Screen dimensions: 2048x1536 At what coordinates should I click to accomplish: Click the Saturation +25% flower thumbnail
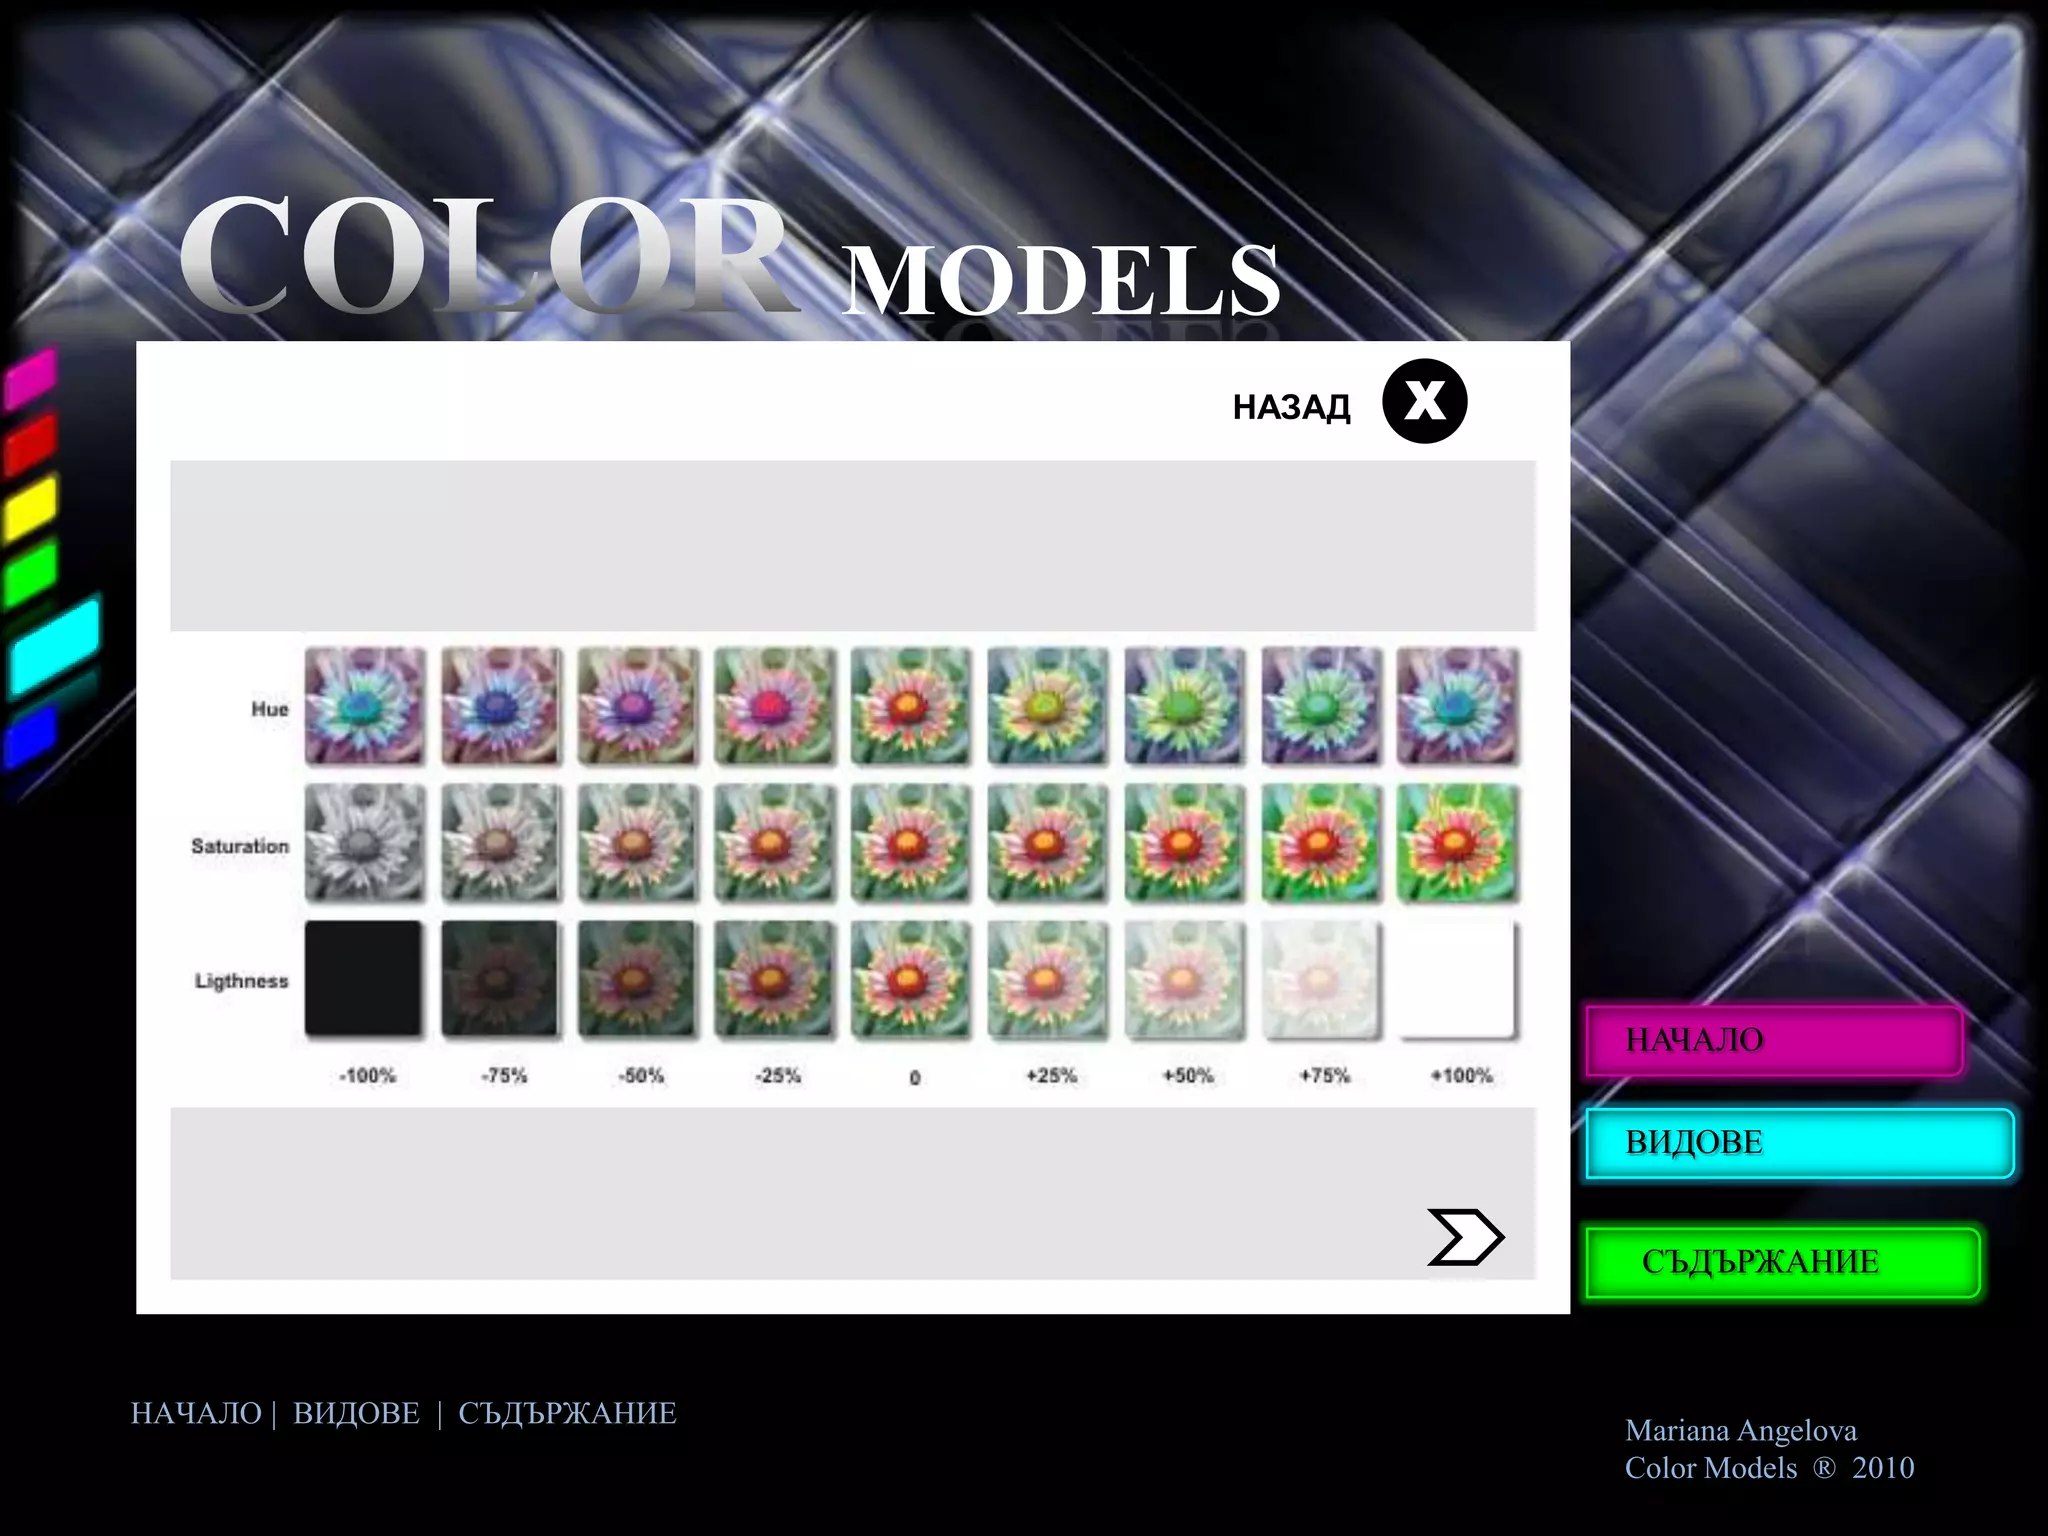tap(1047, 842)
